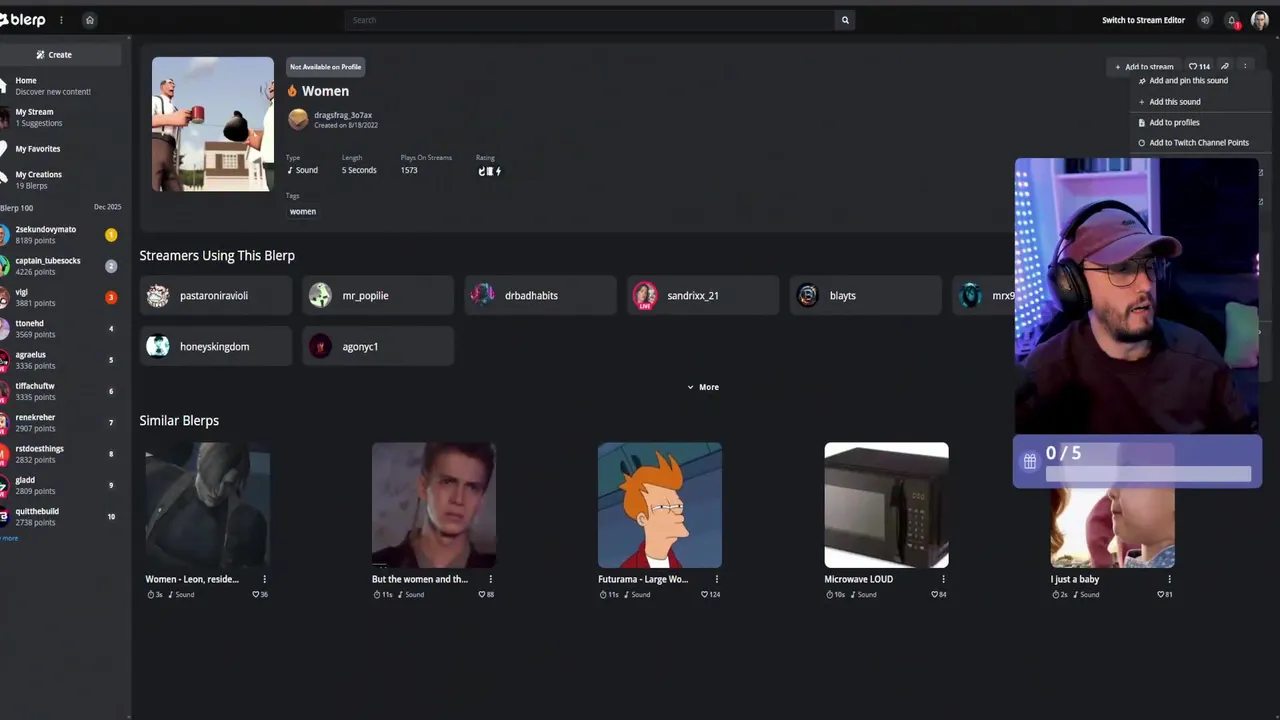This screenshot has height=720, width=1280.
Task: Click Switch to Stream Editor
Action: click(1143, 20)
